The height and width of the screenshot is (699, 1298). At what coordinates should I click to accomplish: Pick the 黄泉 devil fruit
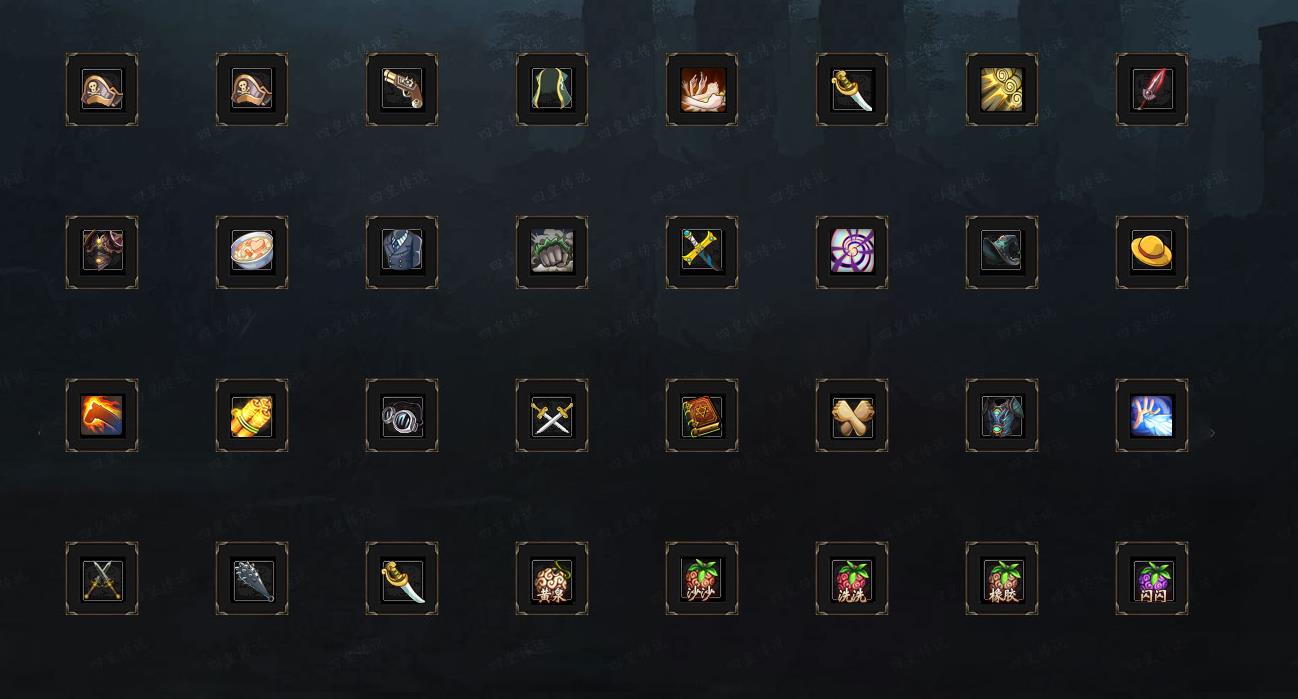point(552,578)
